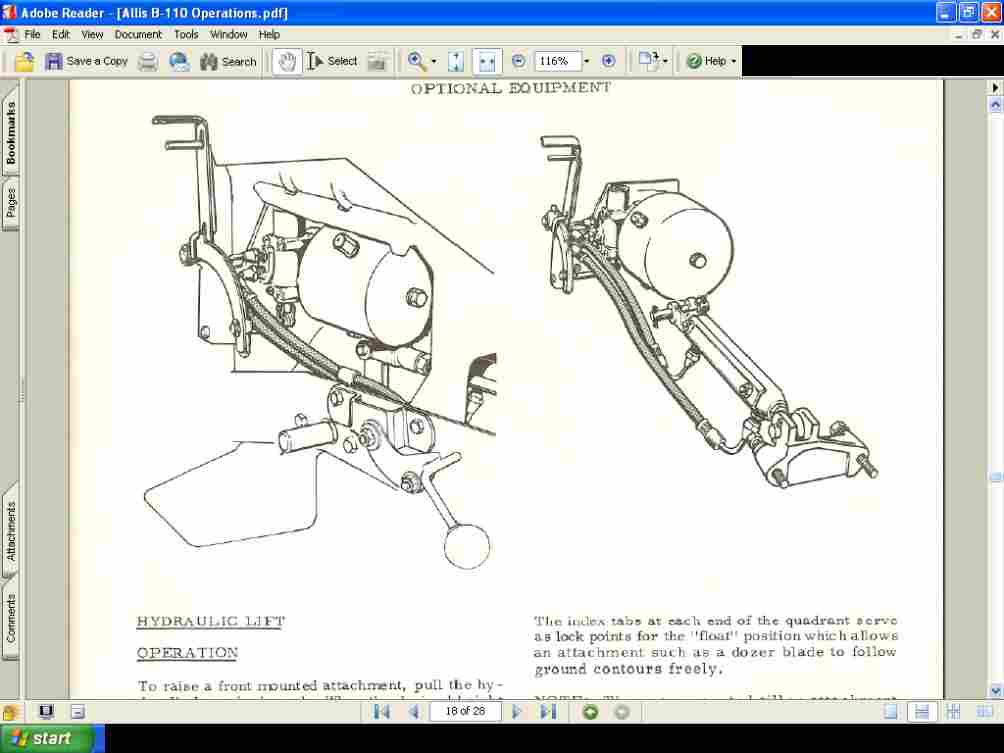Select the Hand tool

click(x=287, y=61)
